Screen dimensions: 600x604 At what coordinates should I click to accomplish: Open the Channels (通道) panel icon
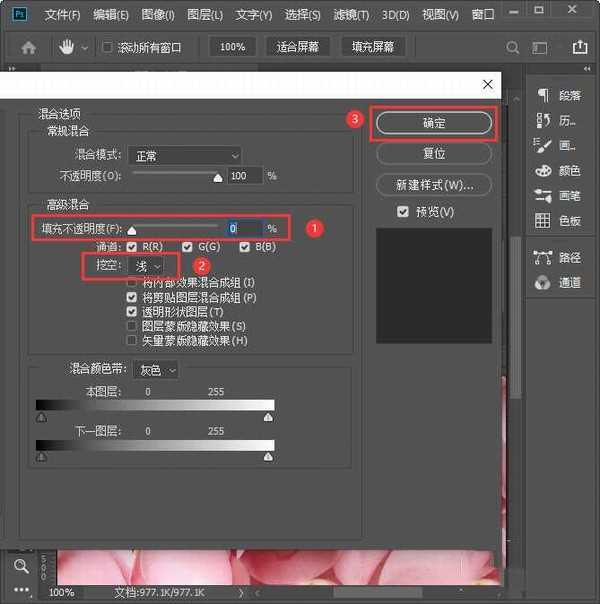pyautogui.click(x=543, y=282)
